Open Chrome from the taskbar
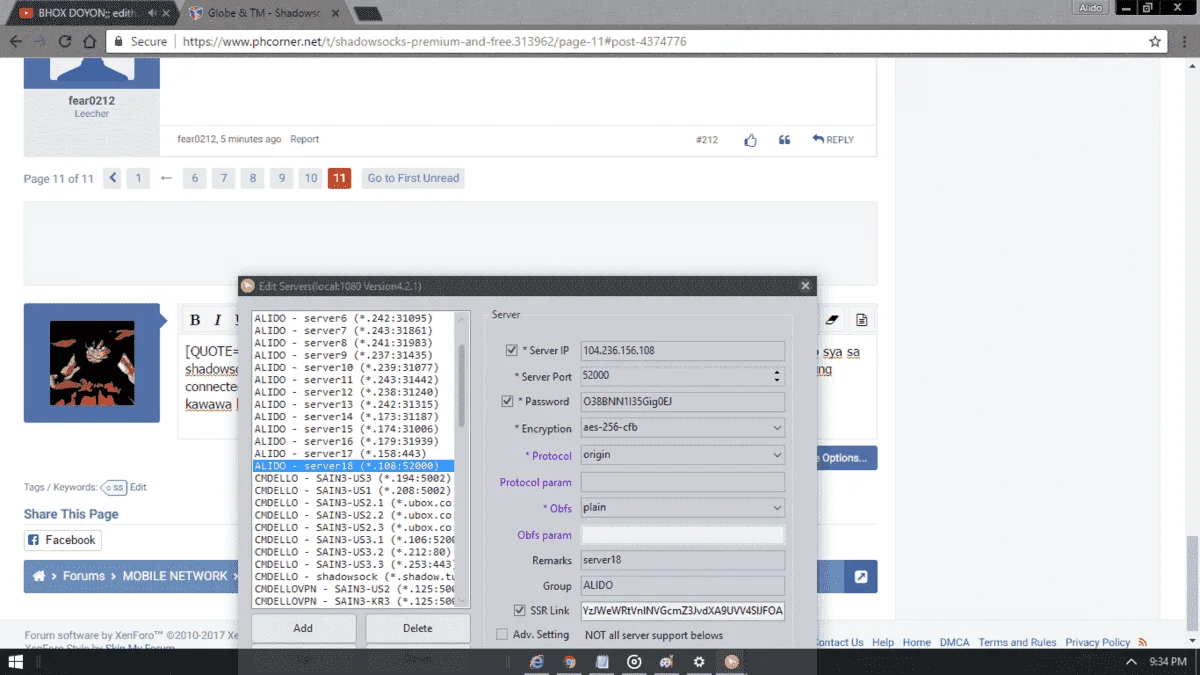This screenshot has width=1200, height=675. 569,662
